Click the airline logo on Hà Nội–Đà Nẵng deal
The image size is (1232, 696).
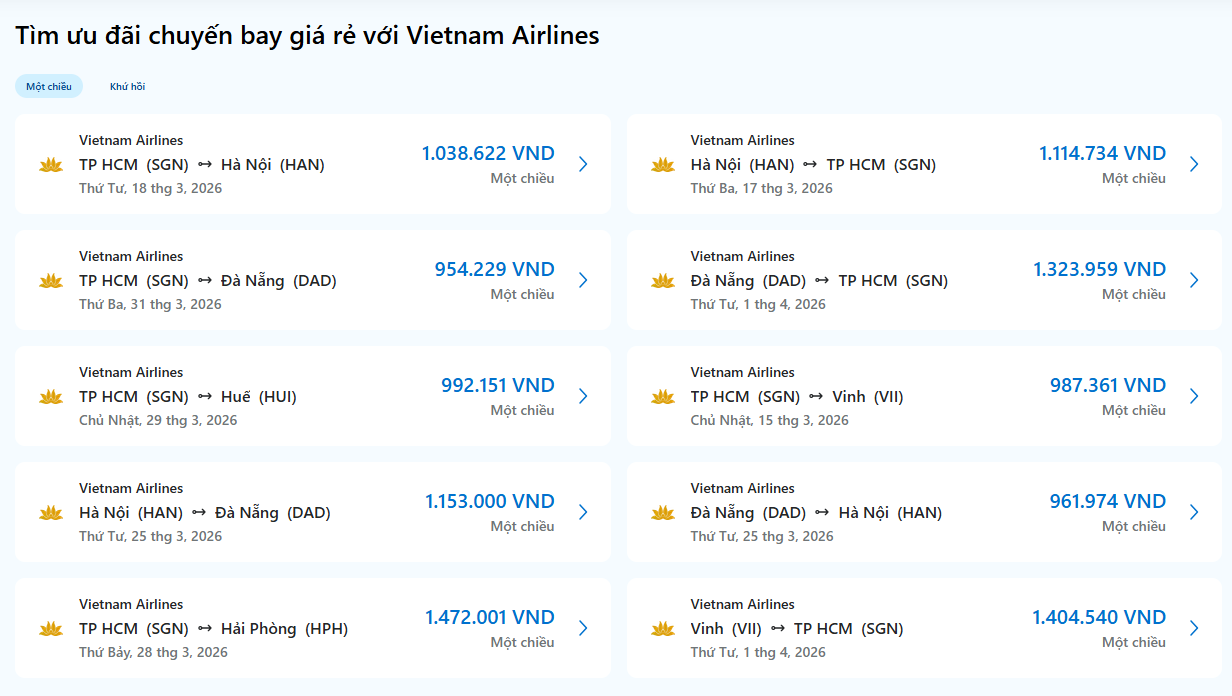[x=50, y=512]
